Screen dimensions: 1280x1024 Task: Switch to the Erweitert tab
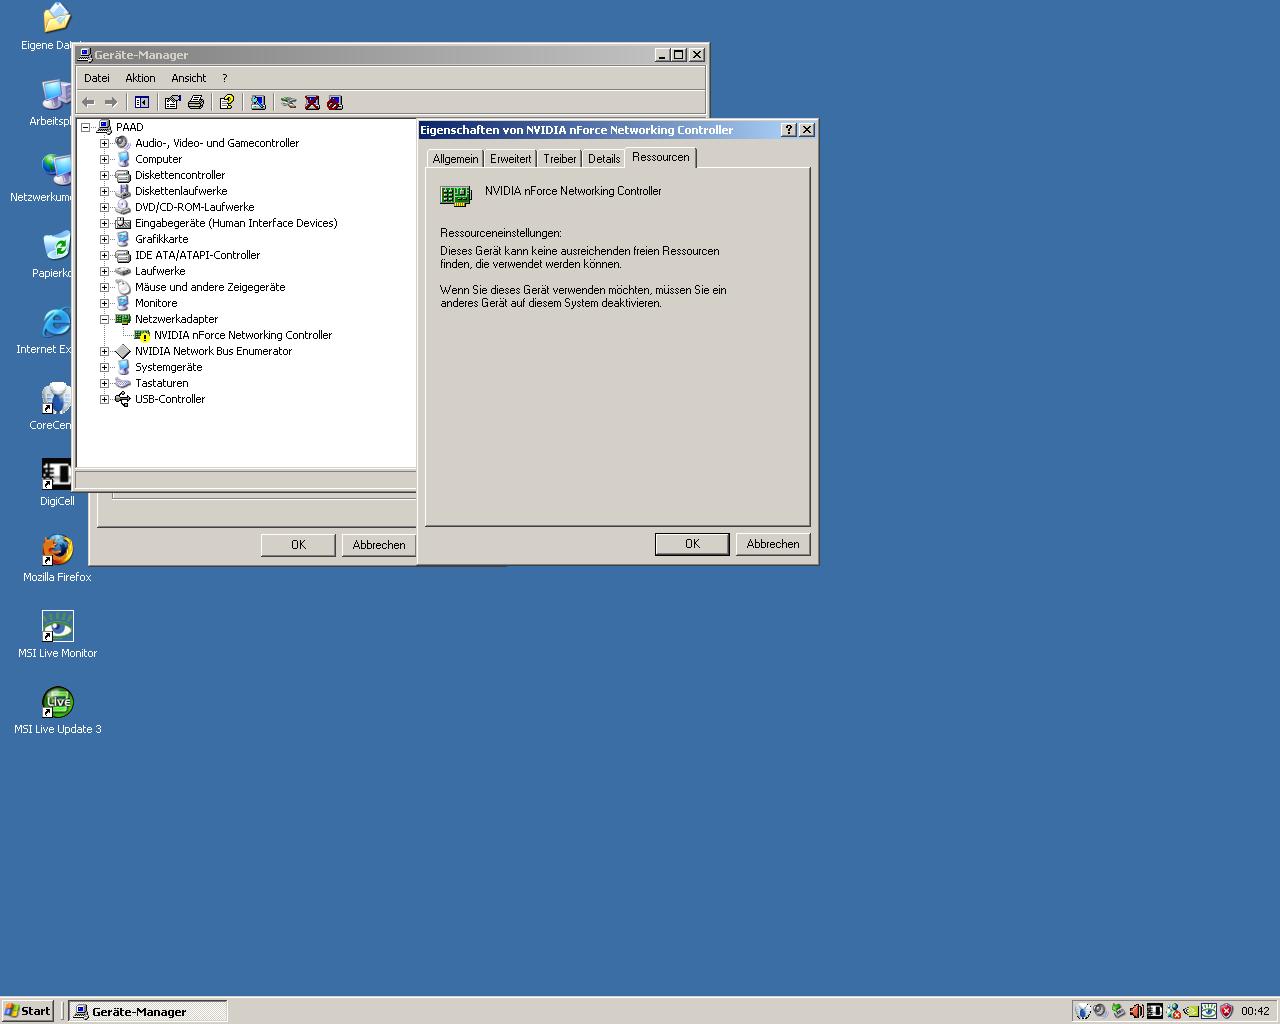click(510, 159)
